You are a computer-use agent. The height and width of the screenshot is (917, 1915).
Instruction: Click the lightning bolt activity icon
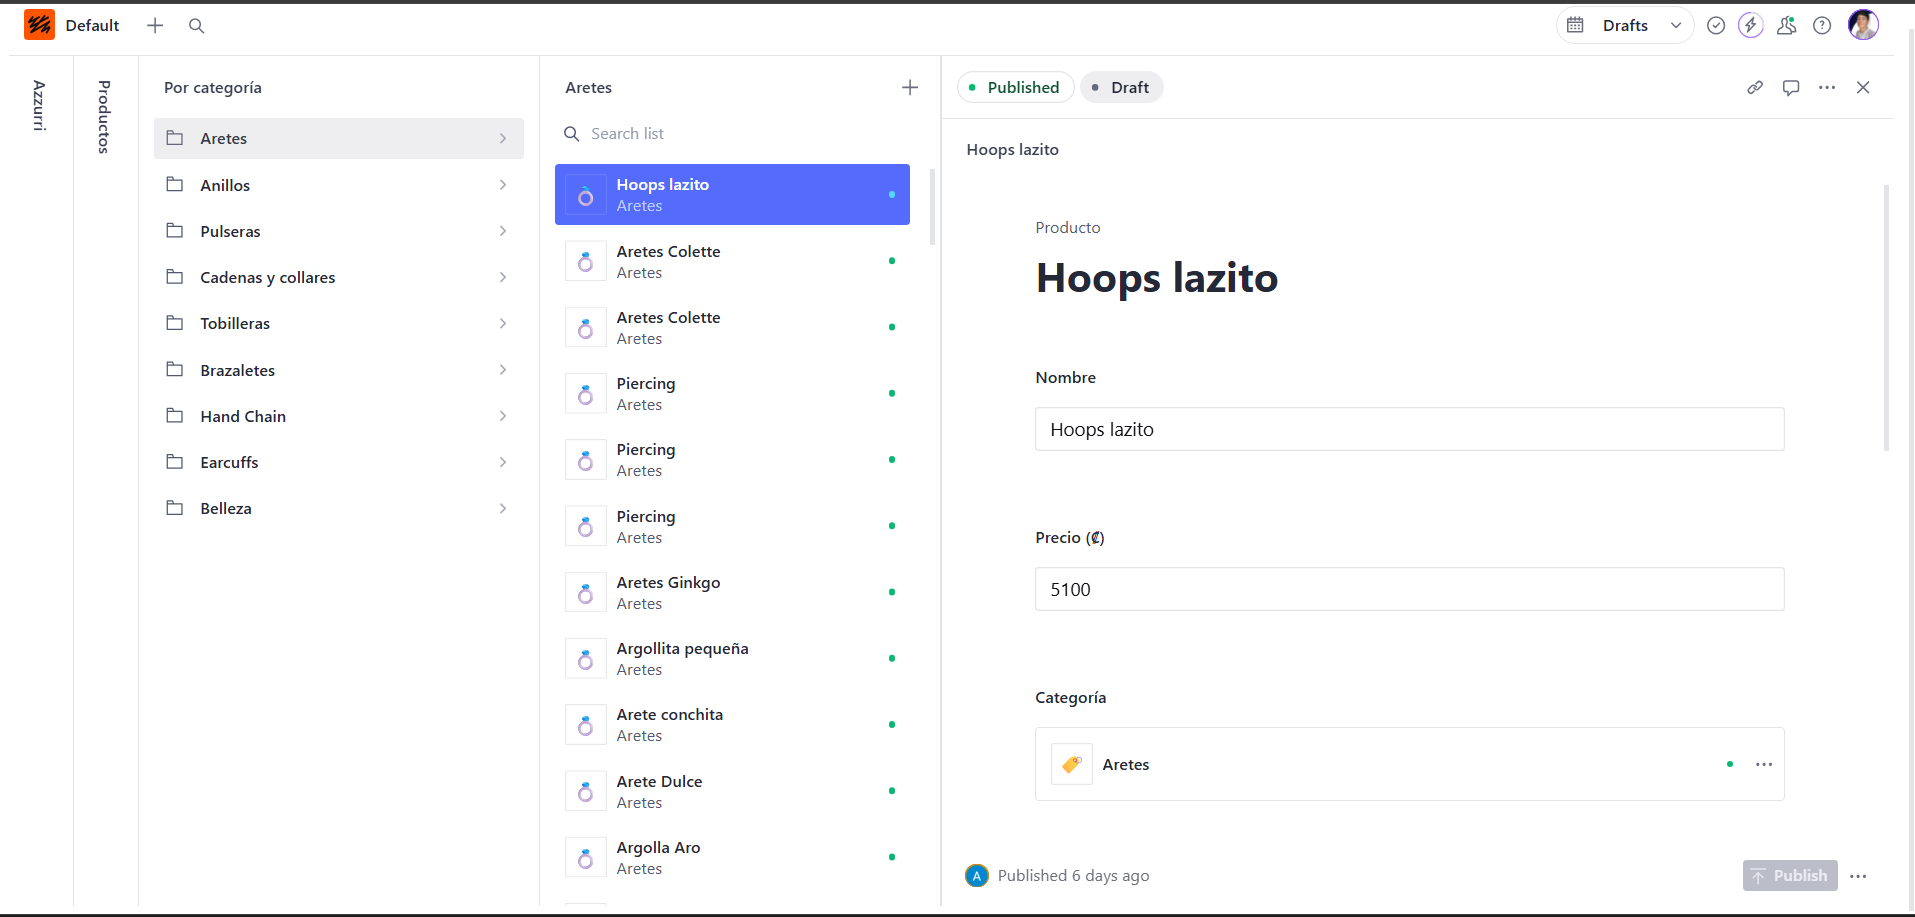pyautogui.click(x=1751, y=26)
